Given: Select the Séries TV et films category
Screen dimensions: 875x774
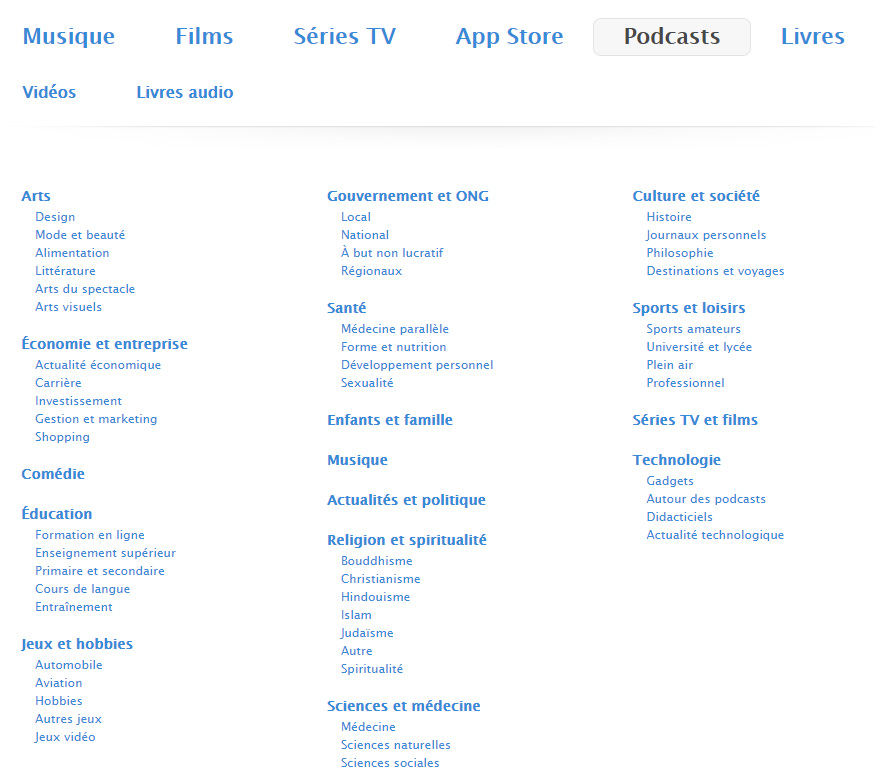Looking at the screenshot, I should click(x=694, y=420).
